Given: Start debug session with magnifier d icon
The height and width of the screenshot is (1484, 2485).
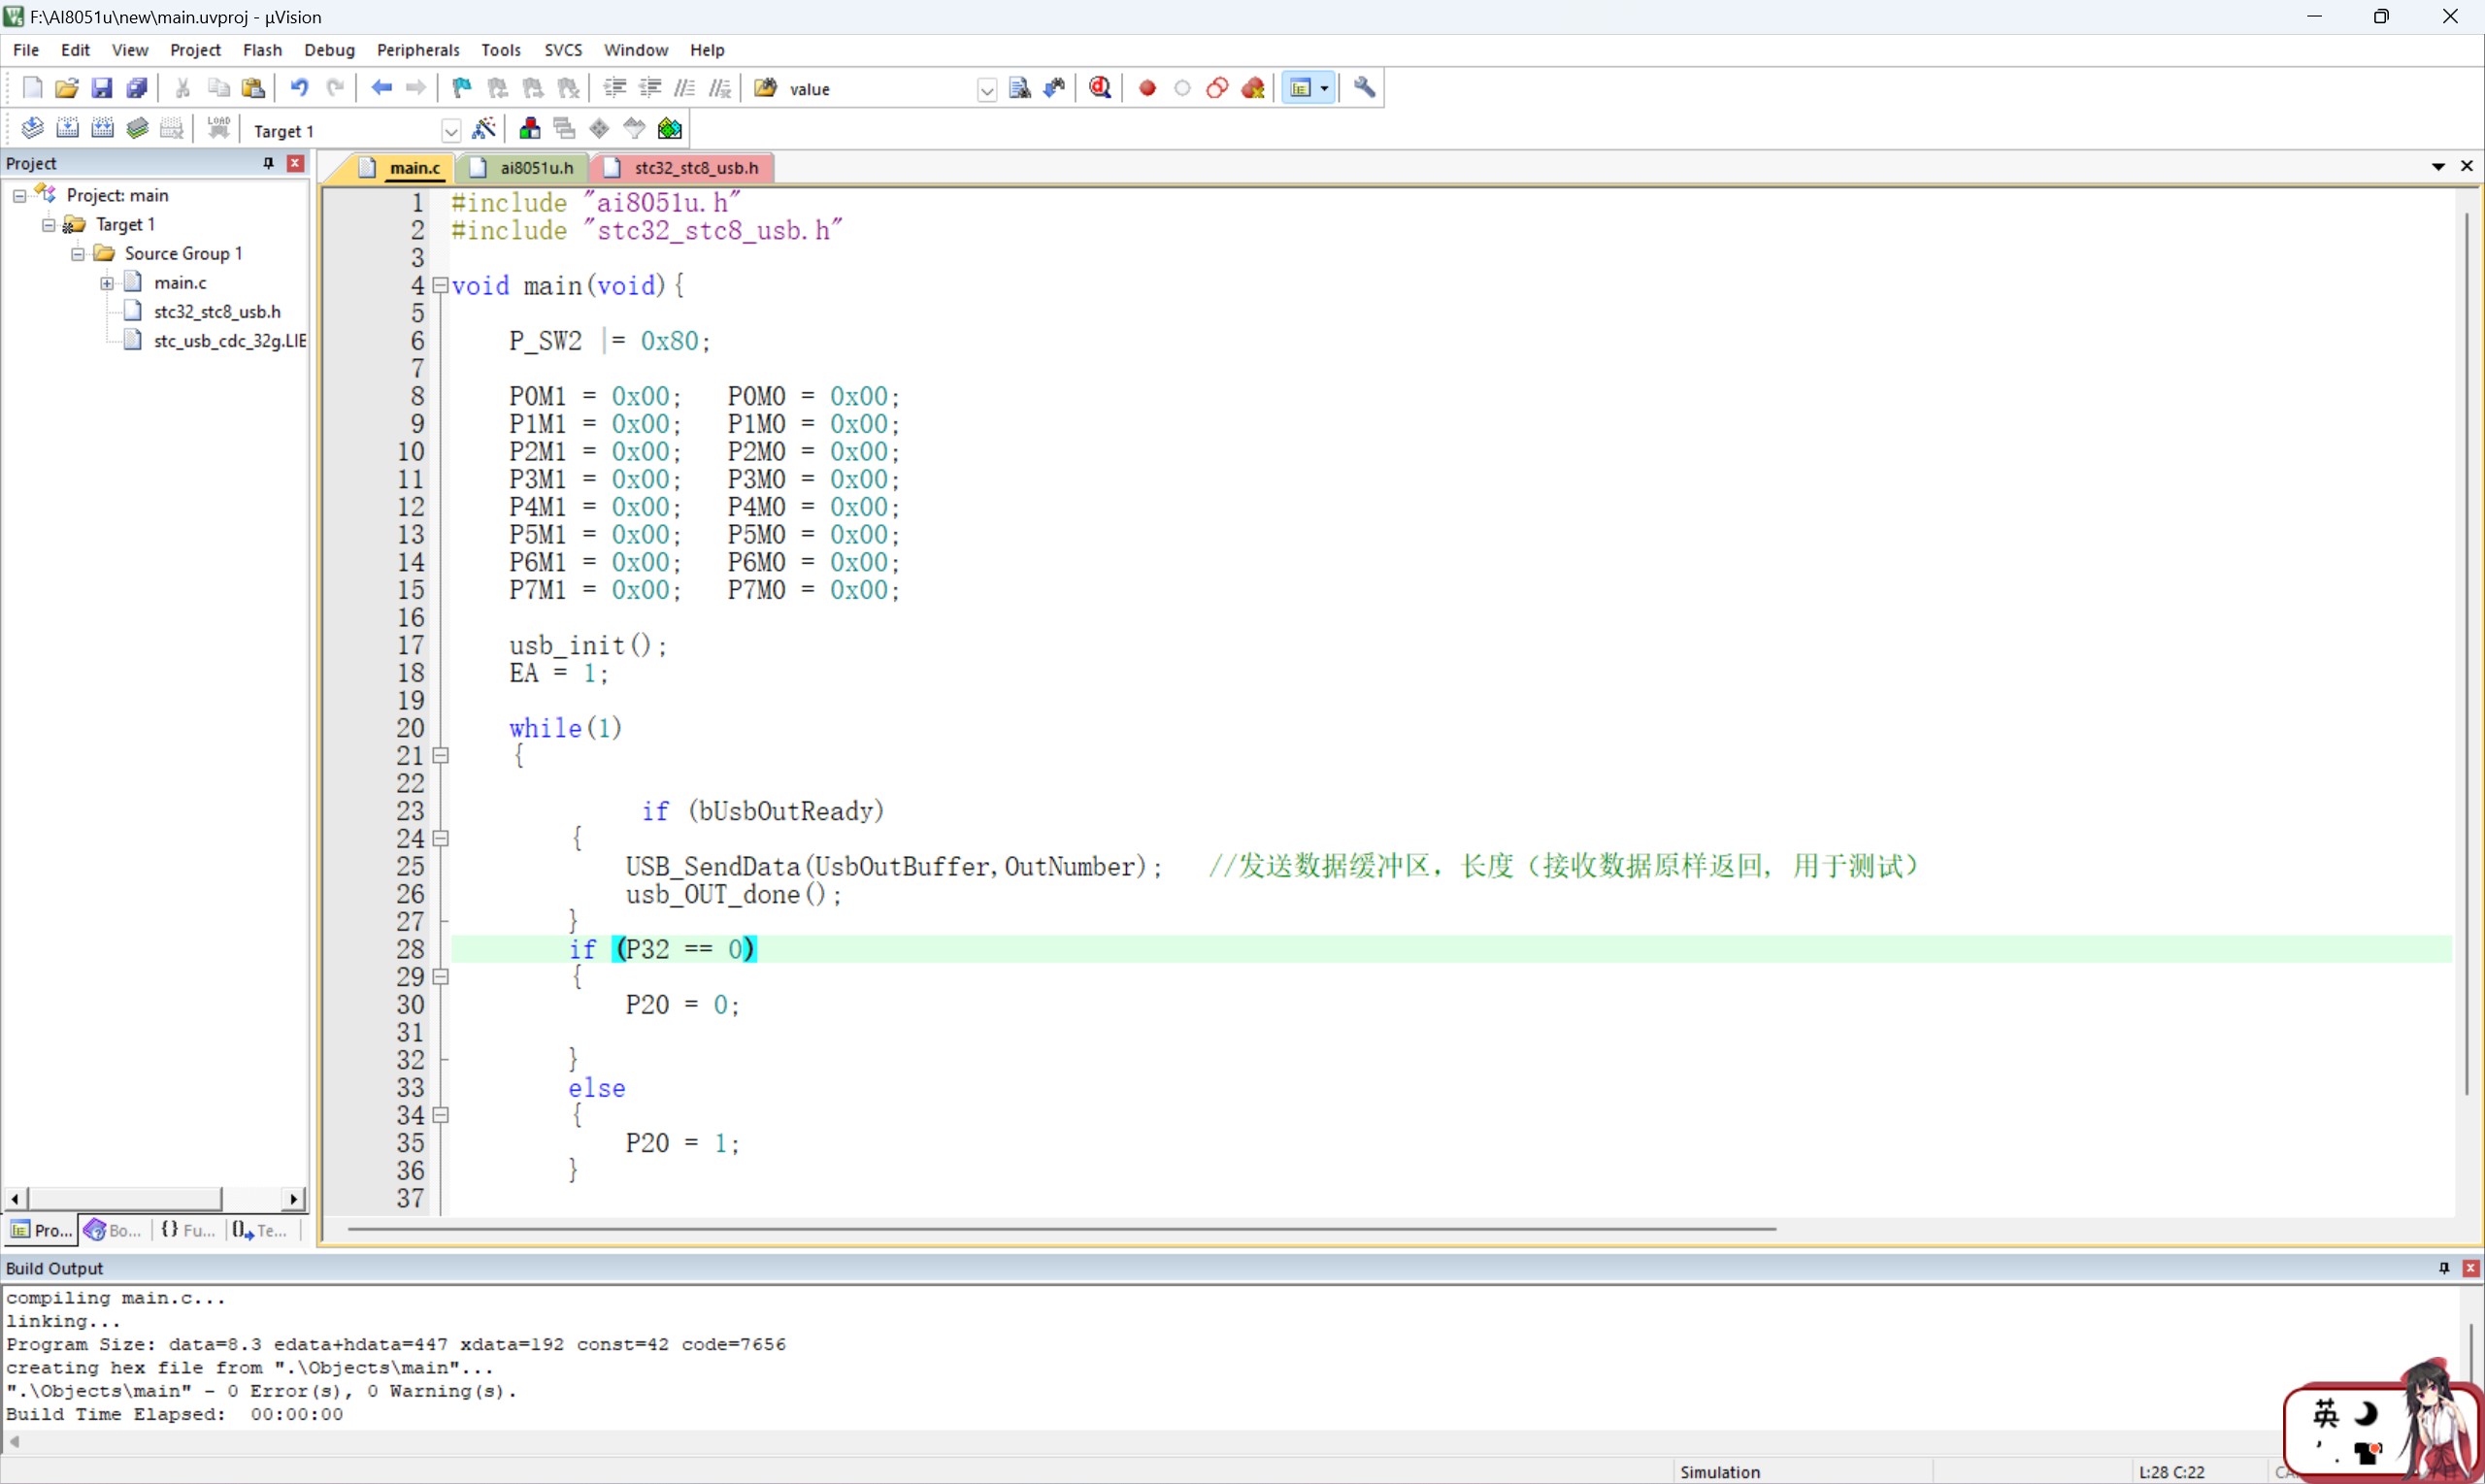Looking at the screenshot, I should 1100,88.
